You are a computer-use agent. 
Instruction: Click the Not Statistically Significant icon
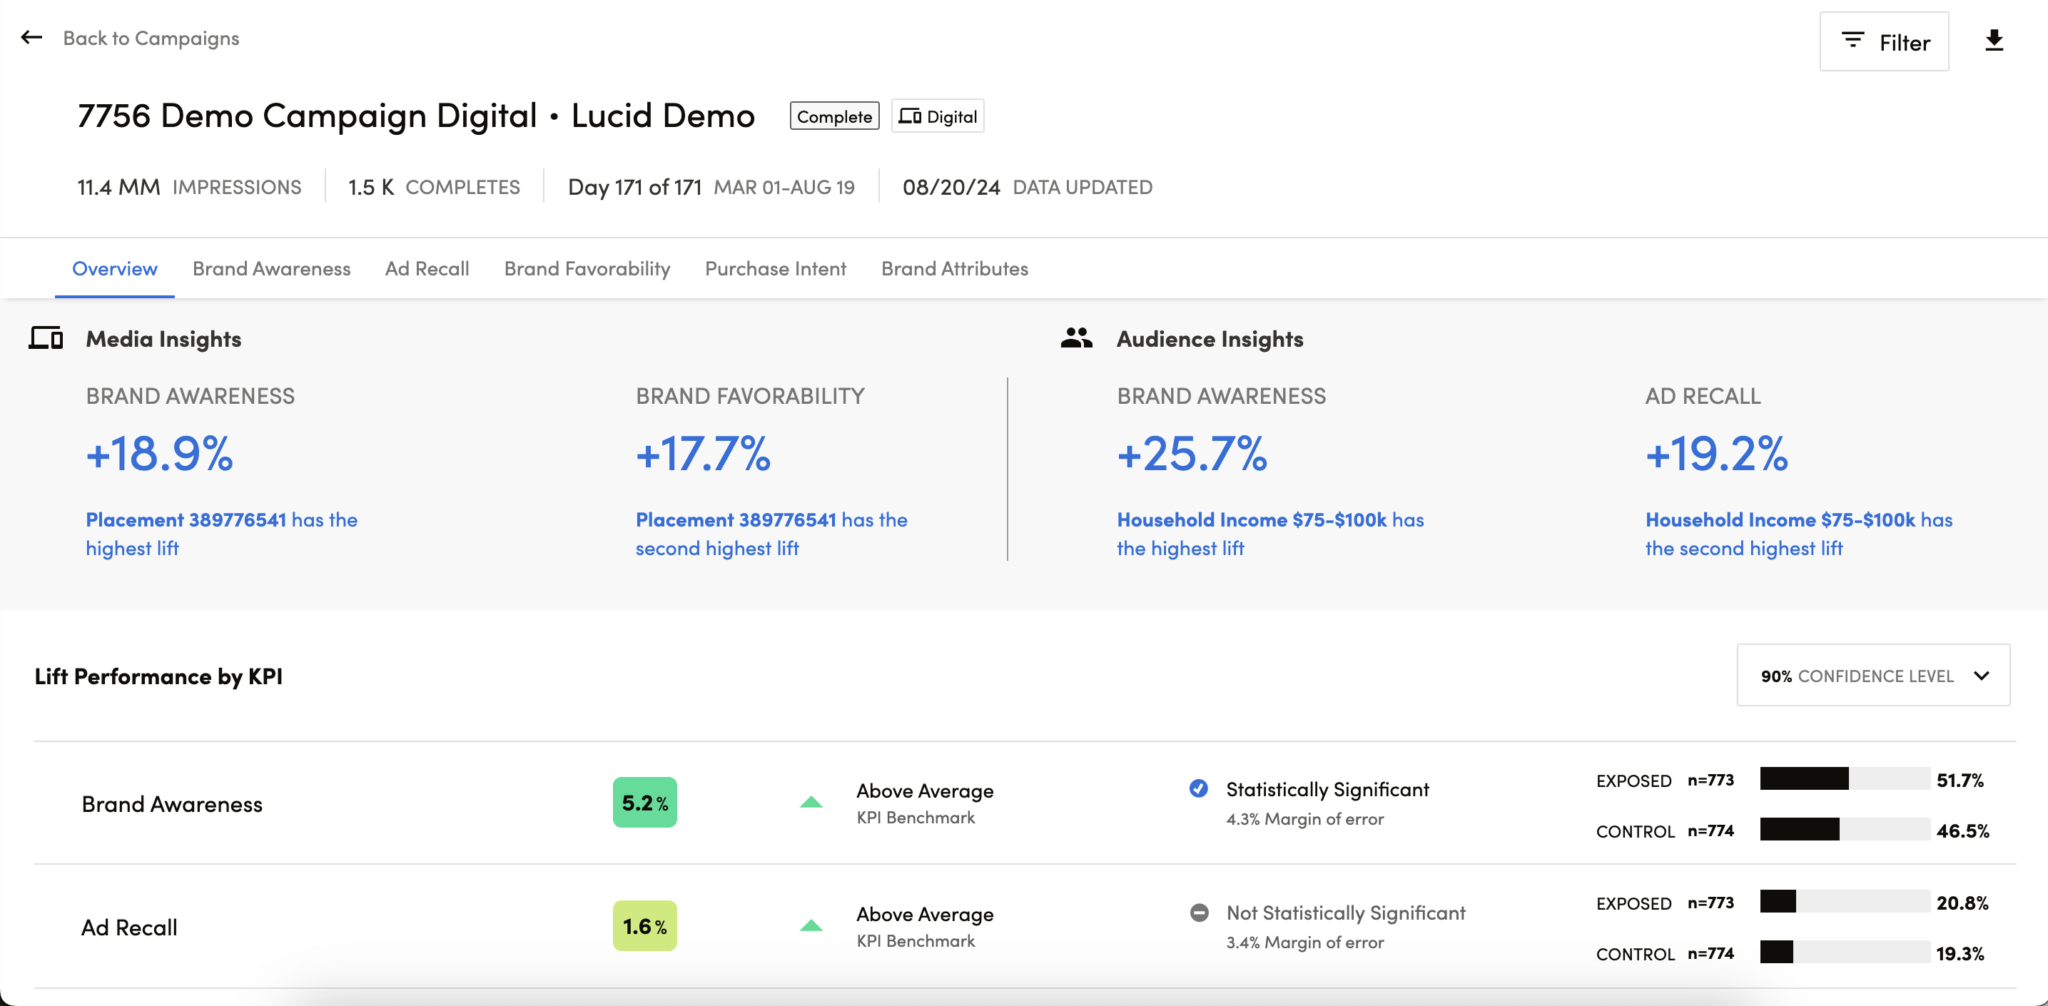(1197, 912)
